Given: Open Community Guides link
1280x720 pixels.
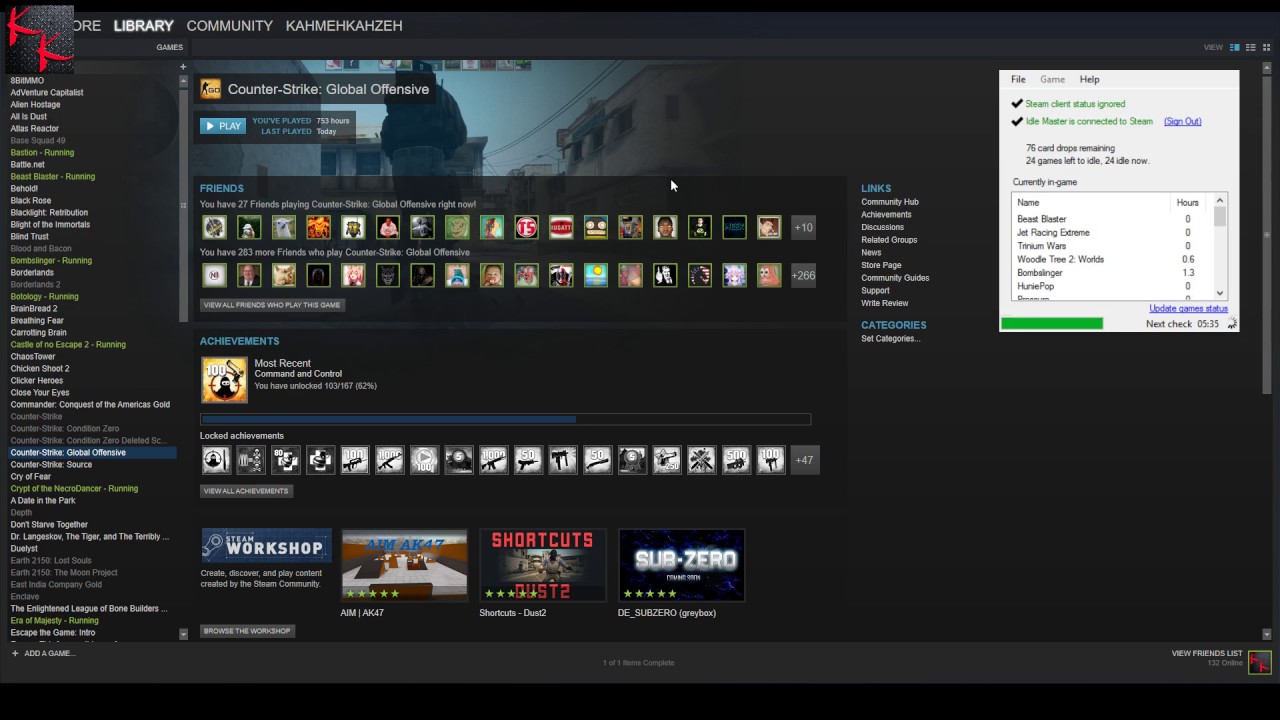Looking at the screenshot, I should [895, 278].
